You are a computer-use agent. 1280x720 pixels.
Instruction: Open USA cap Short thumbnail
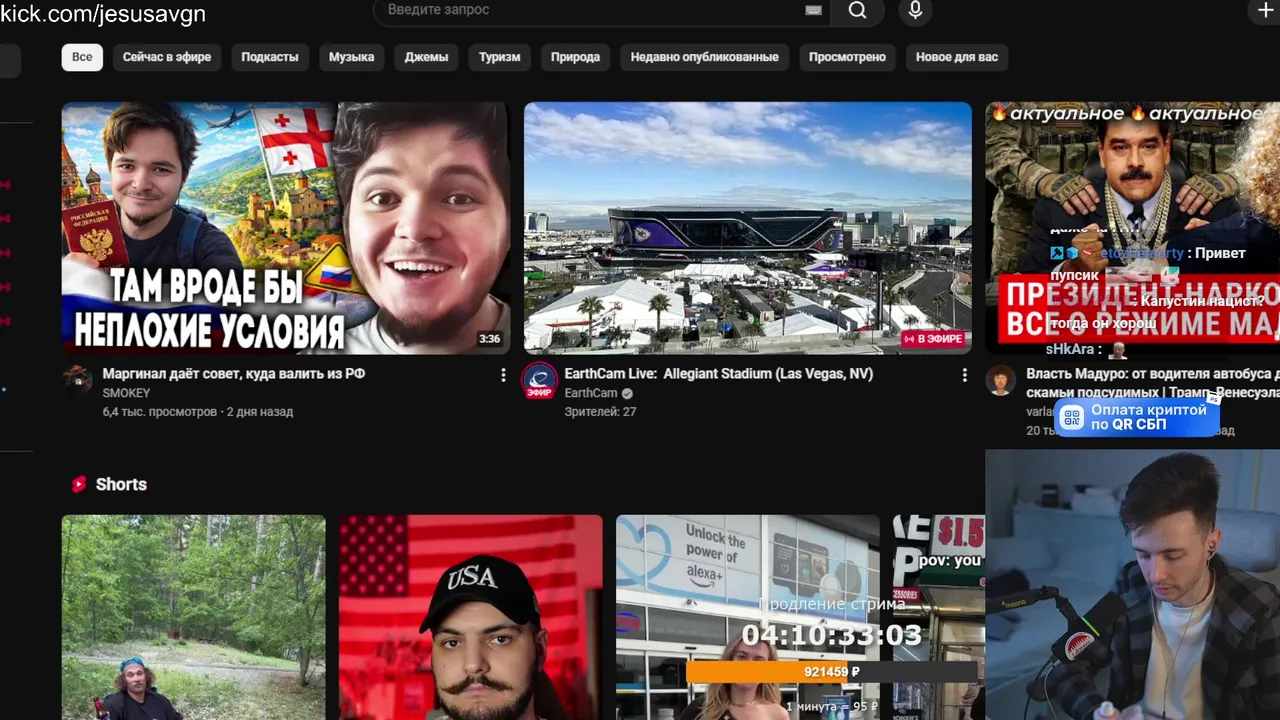tap(471, 617)
